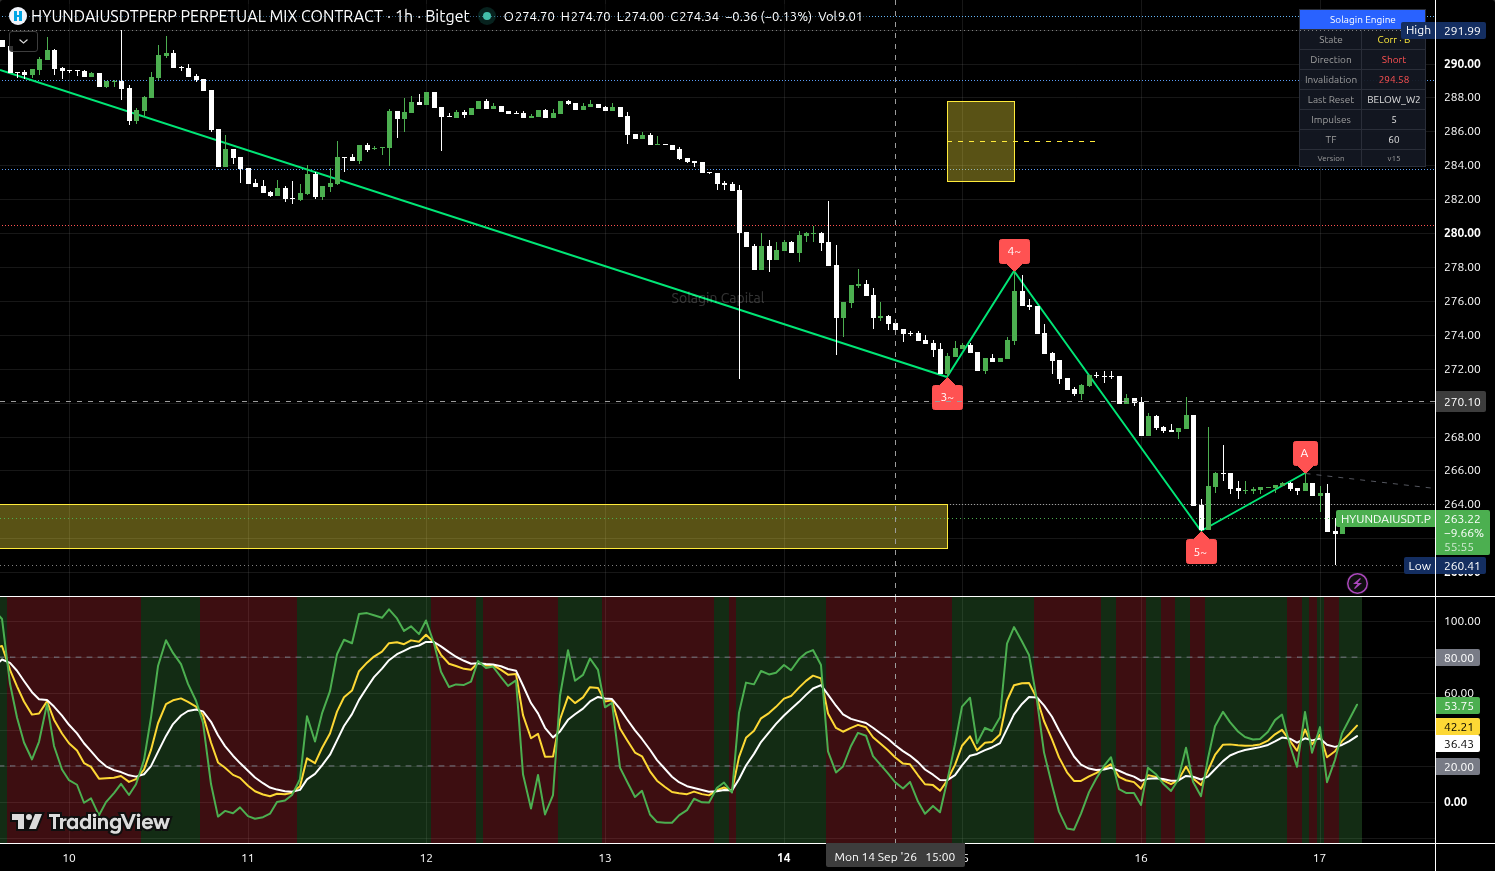Click the invalidation value 294.58
Screen dimensions: 1495x871
tap(1393, 80)
